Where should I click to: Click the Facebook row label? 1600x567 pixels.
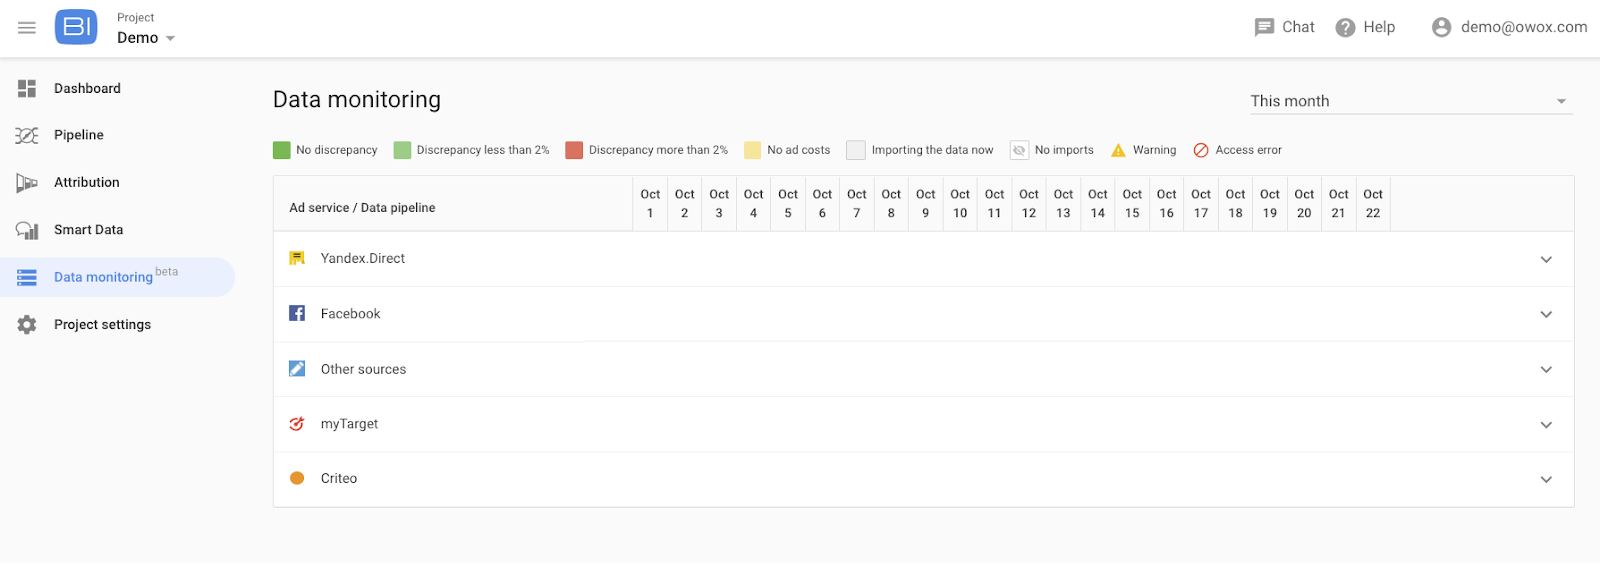(x=350, y=314)
